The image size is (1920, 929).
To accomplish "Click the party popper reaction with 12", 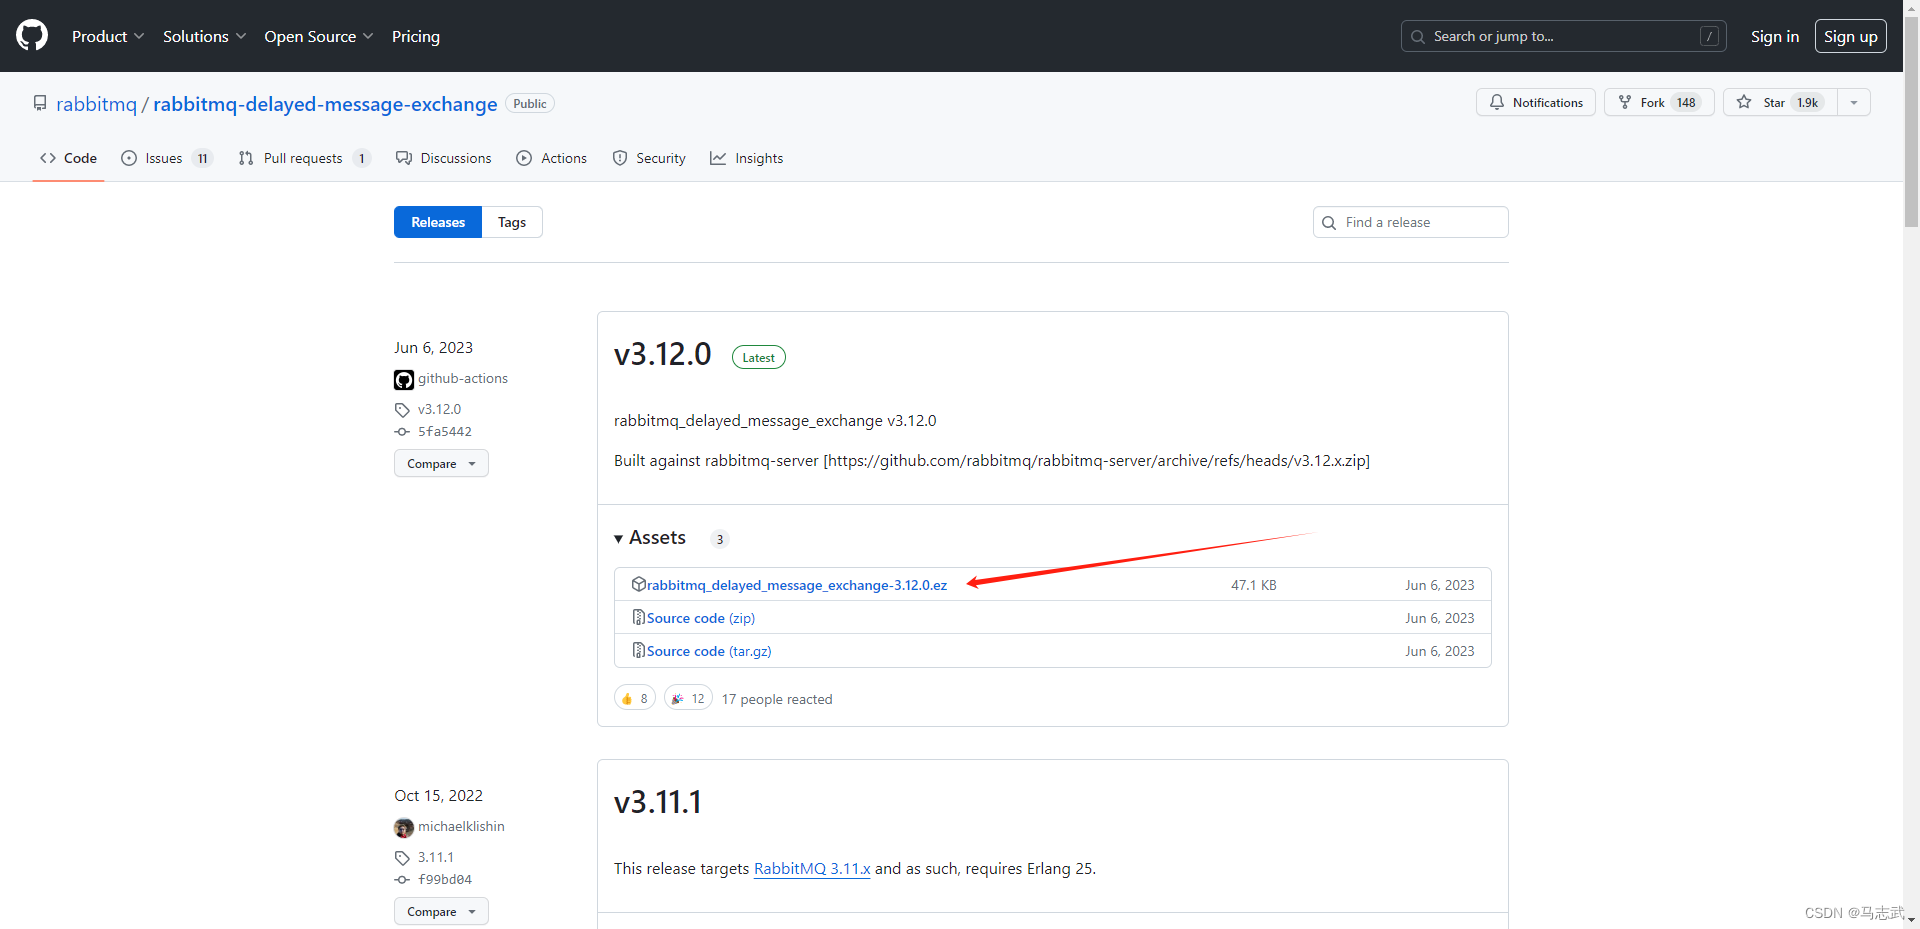I will click(x=688, y=698).
